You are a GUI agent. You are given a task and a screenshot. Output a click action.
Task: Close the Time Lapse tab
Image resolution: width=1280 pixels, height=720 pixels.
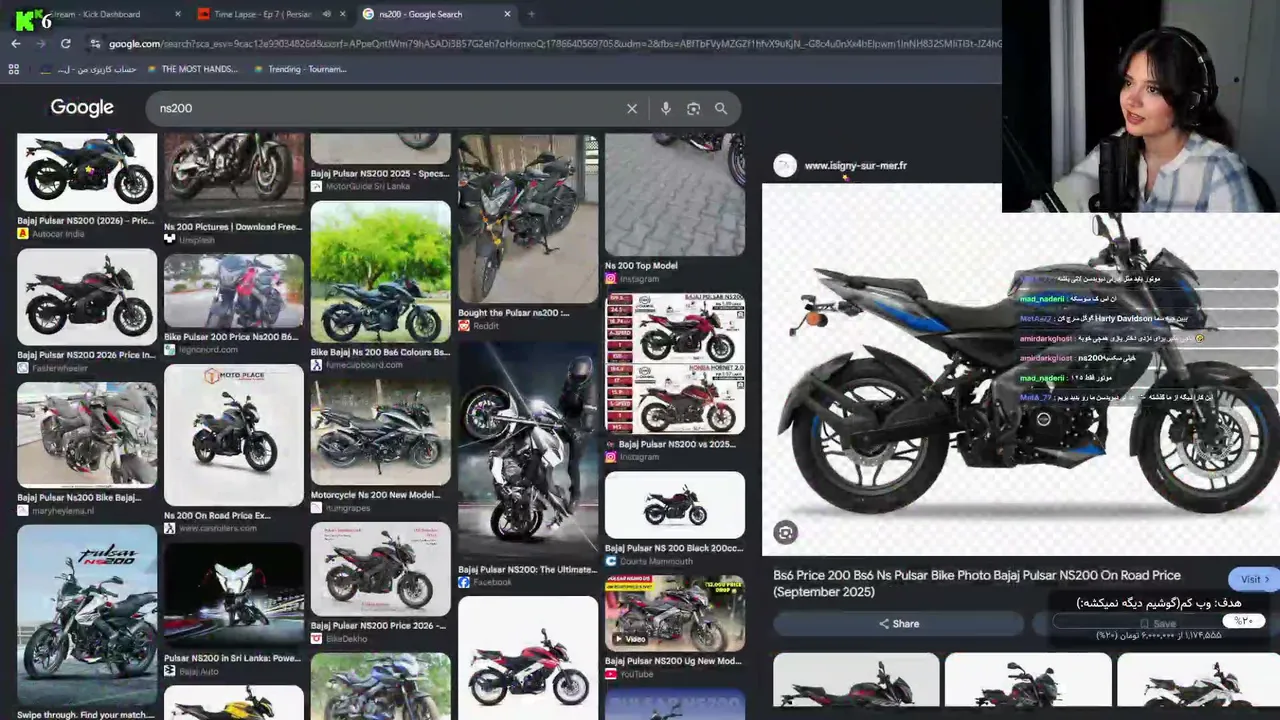[x=343, y=14]
